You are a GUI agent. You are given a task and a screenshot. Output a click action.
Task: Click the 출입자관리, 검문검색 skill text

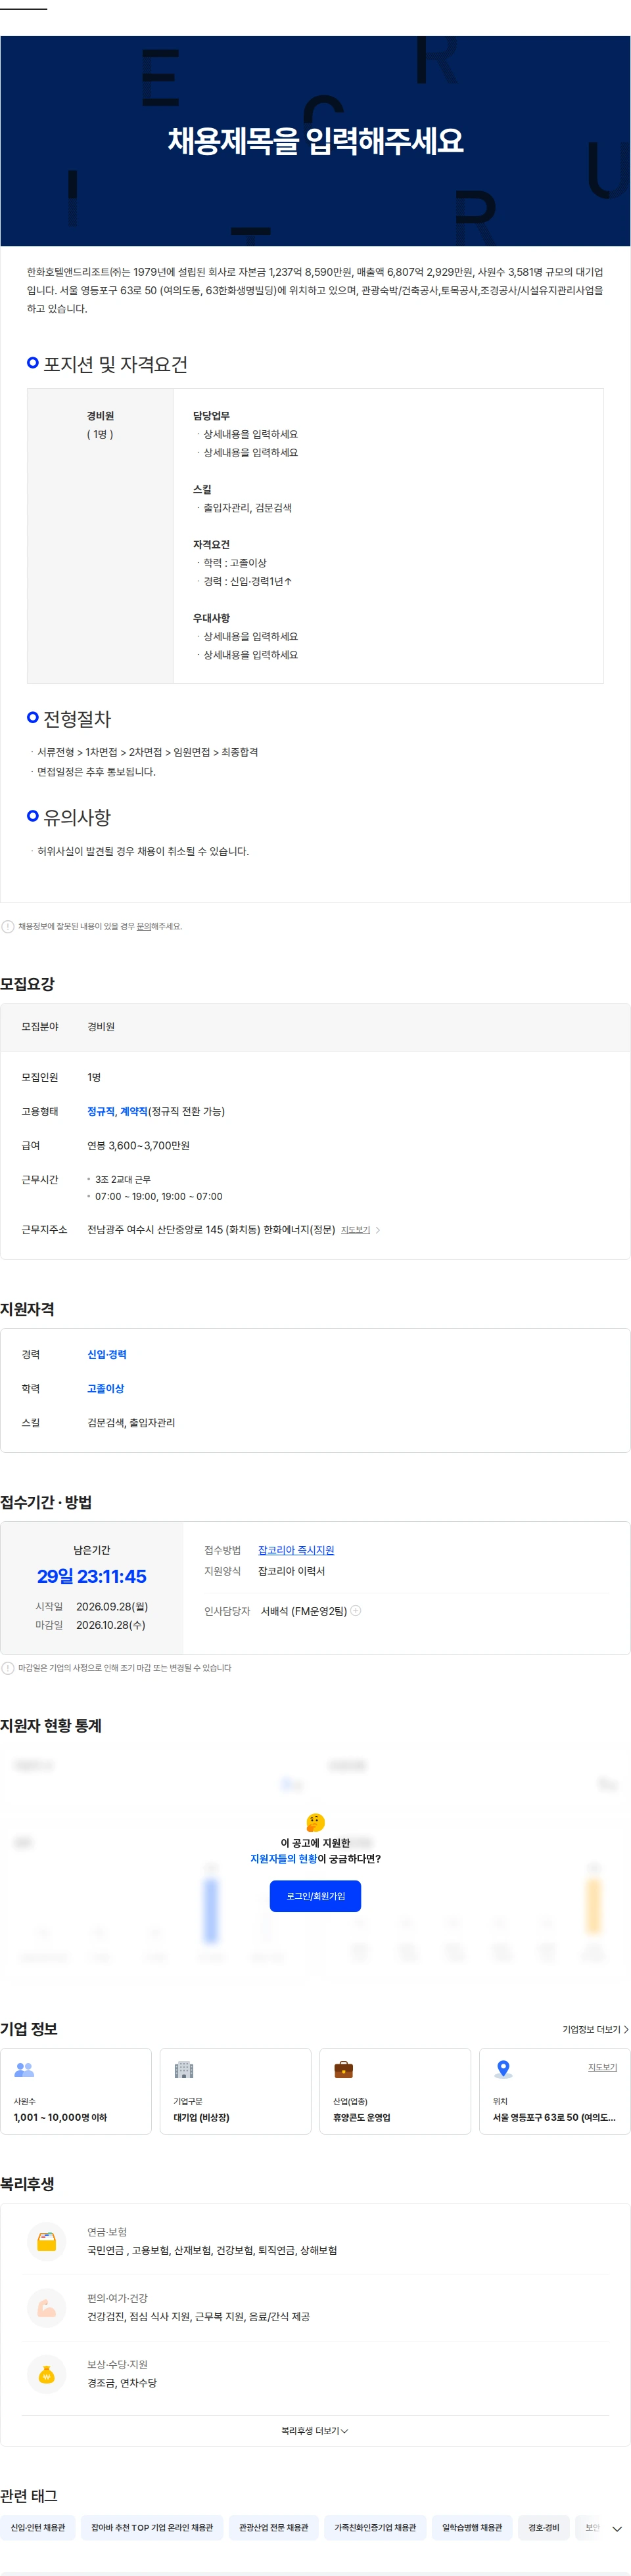tap(248, 508)
